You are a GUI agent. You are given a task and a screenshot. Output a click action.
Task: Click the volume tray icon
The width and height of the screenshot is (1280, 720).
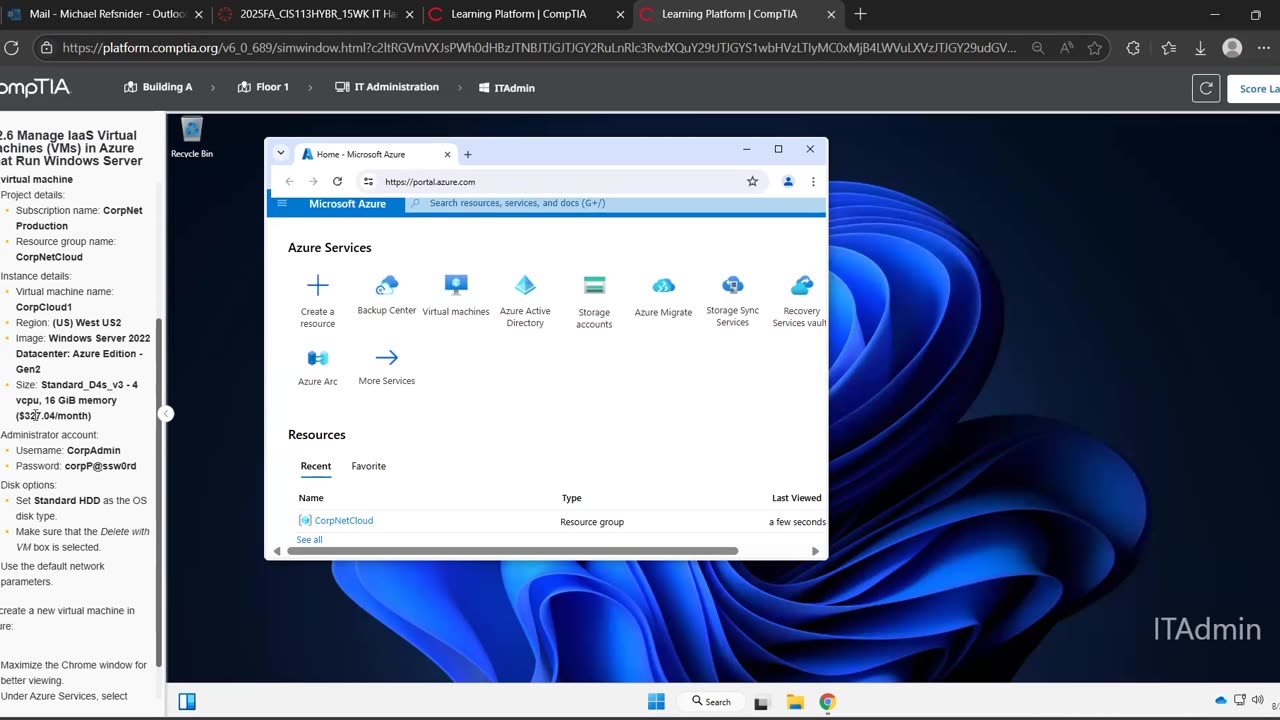click(x=1257, y=700)
